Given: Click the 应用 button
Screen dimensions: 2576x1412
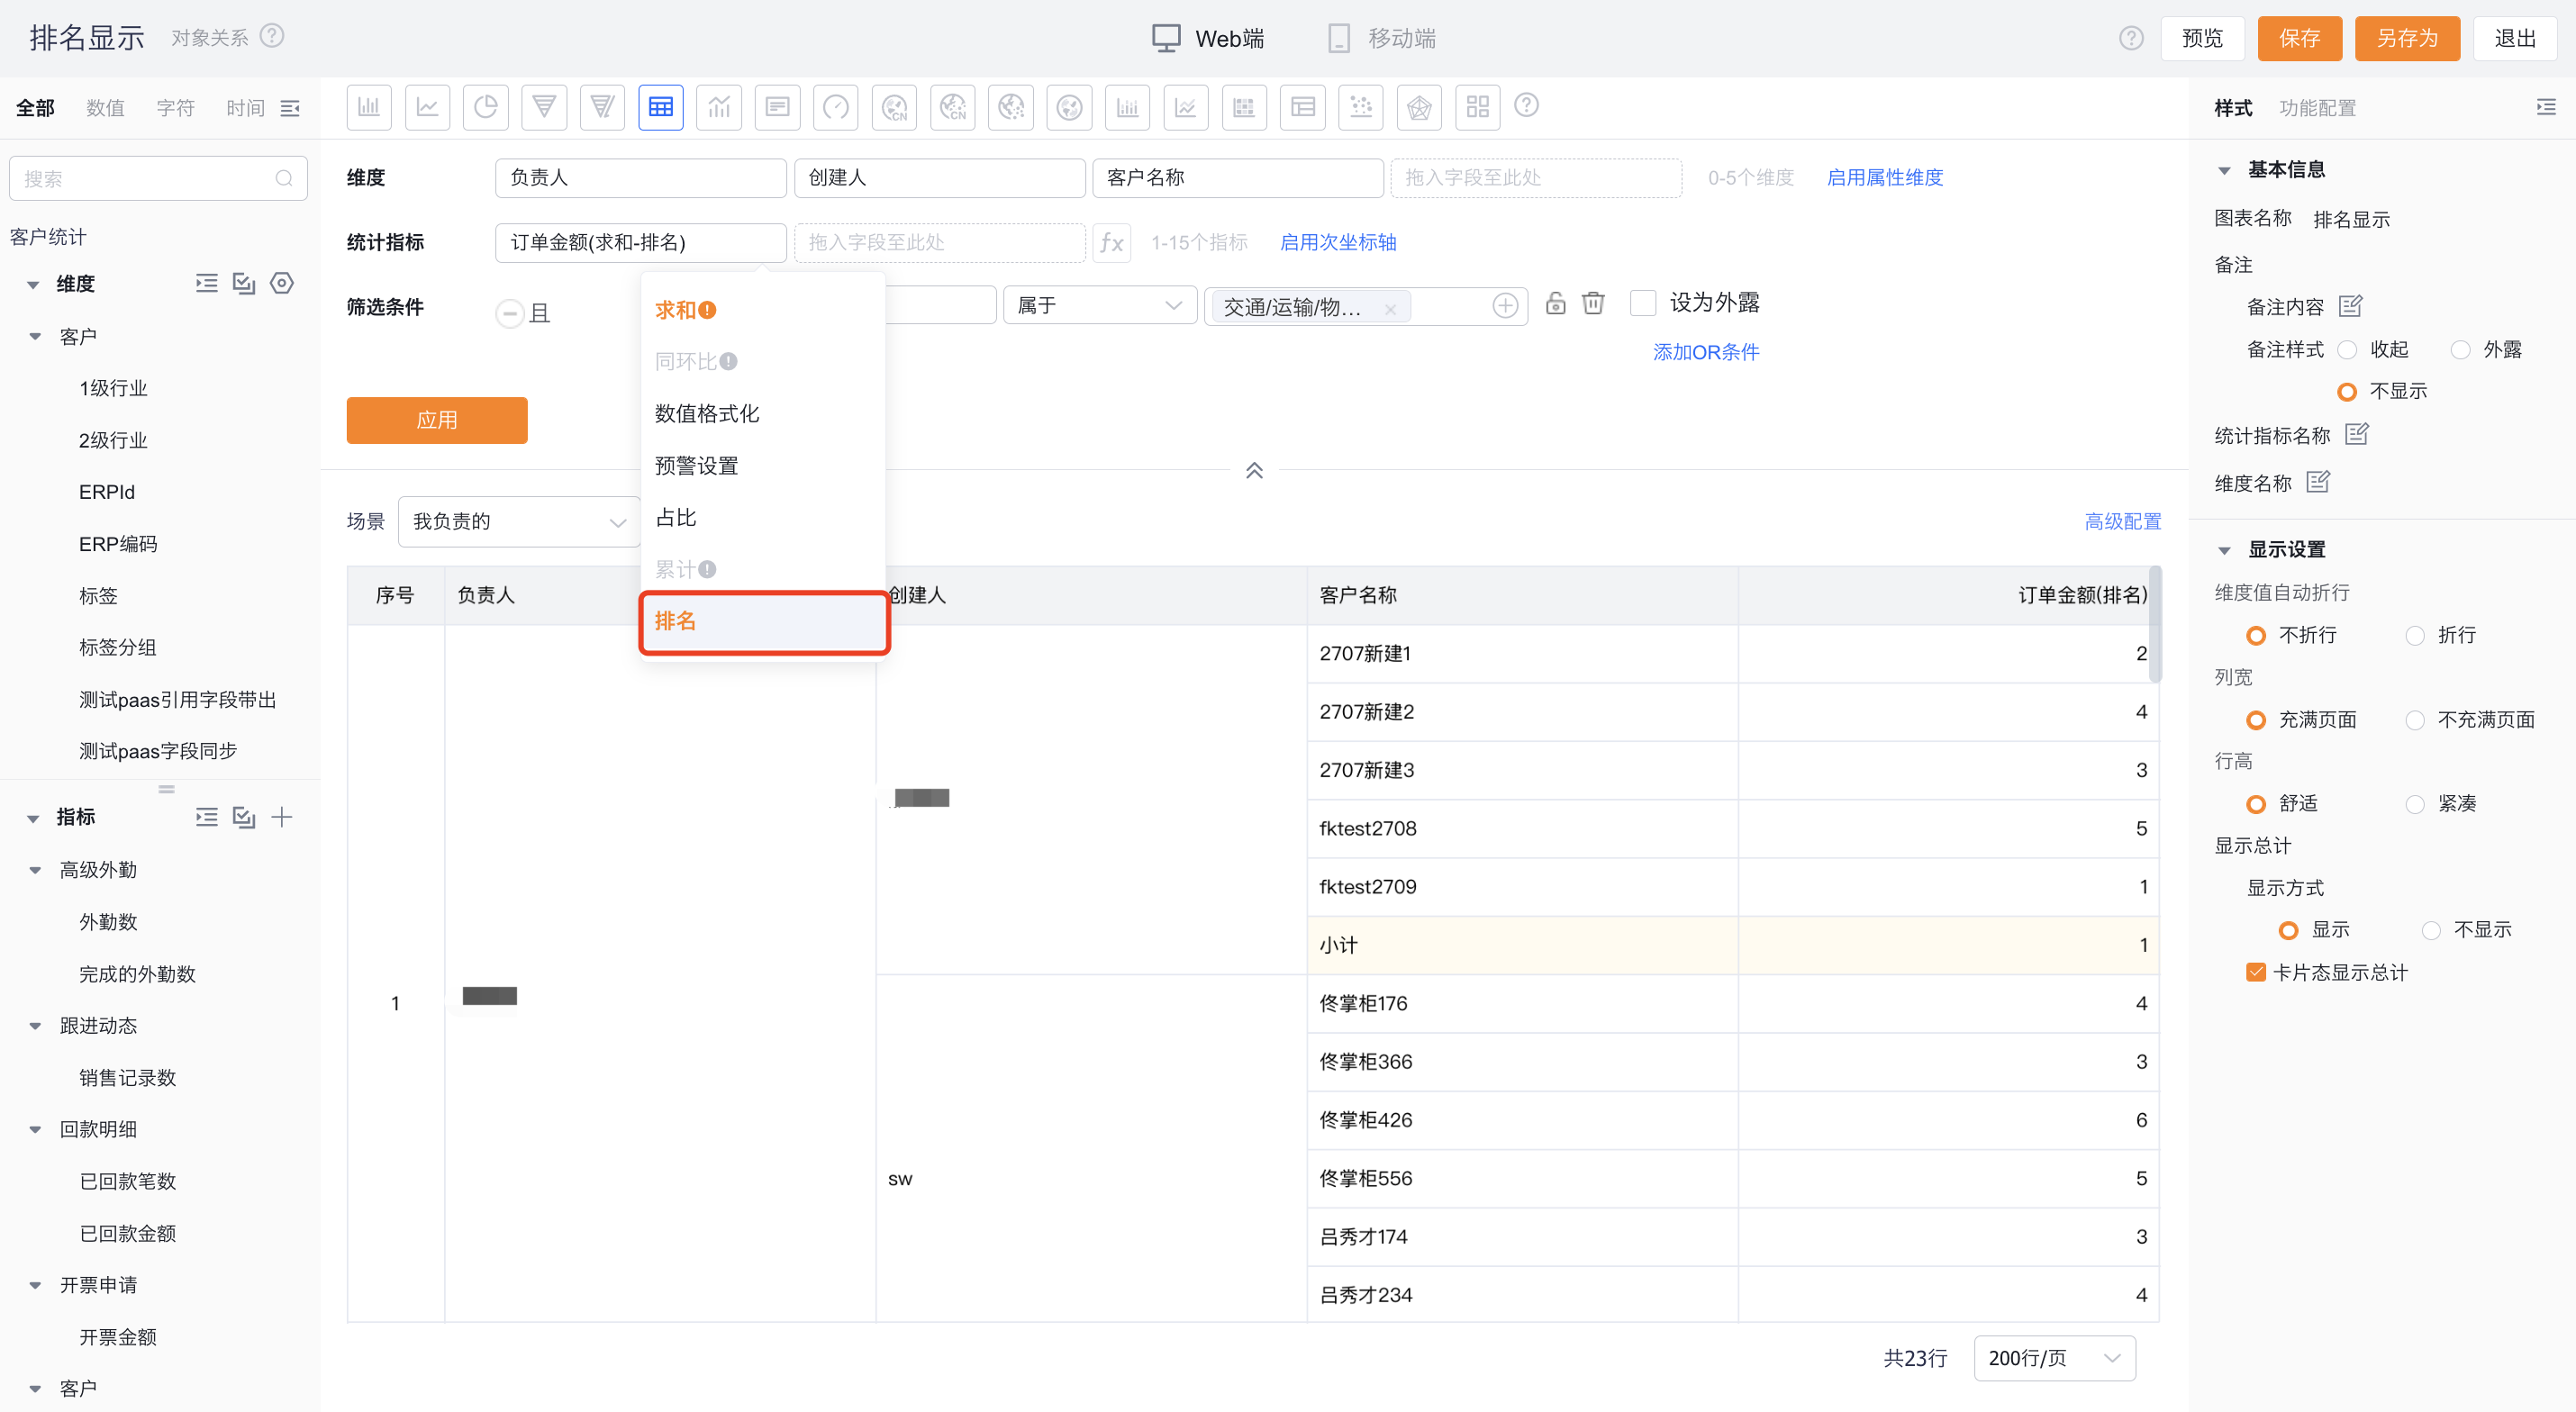Looking at the screenshot, I should coord(437,420).
